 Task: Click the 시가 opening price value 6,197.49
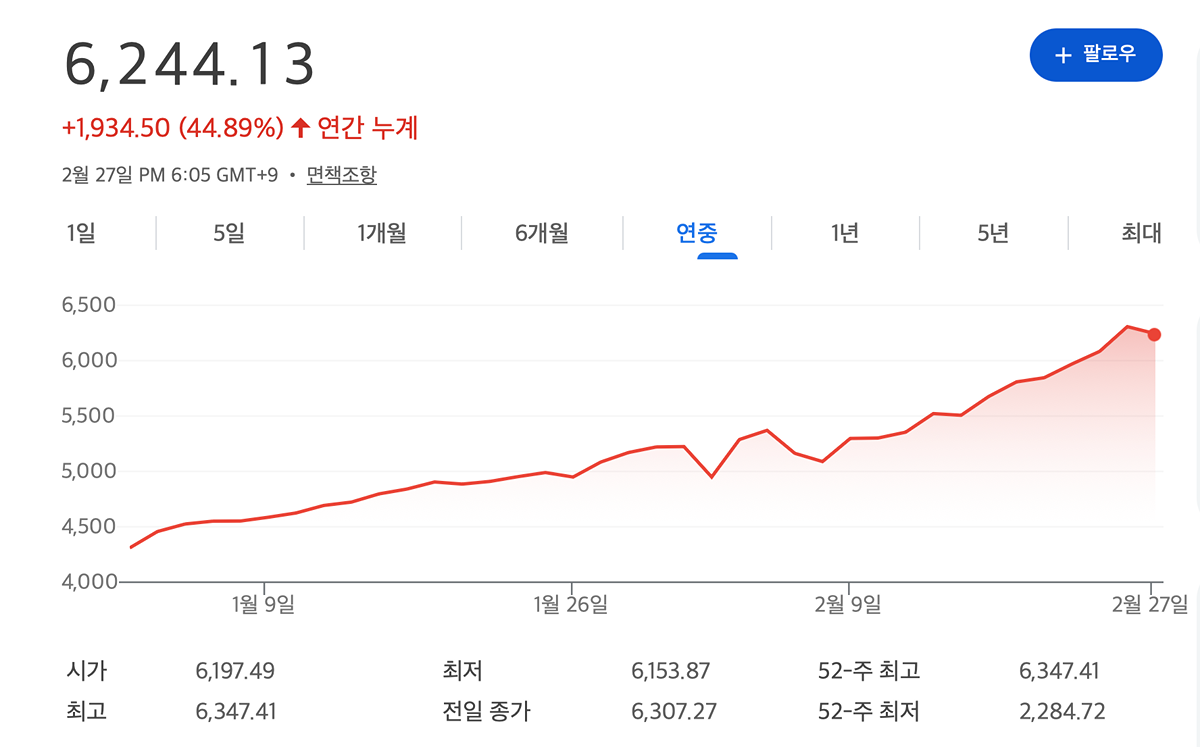[x=235, y=671]
